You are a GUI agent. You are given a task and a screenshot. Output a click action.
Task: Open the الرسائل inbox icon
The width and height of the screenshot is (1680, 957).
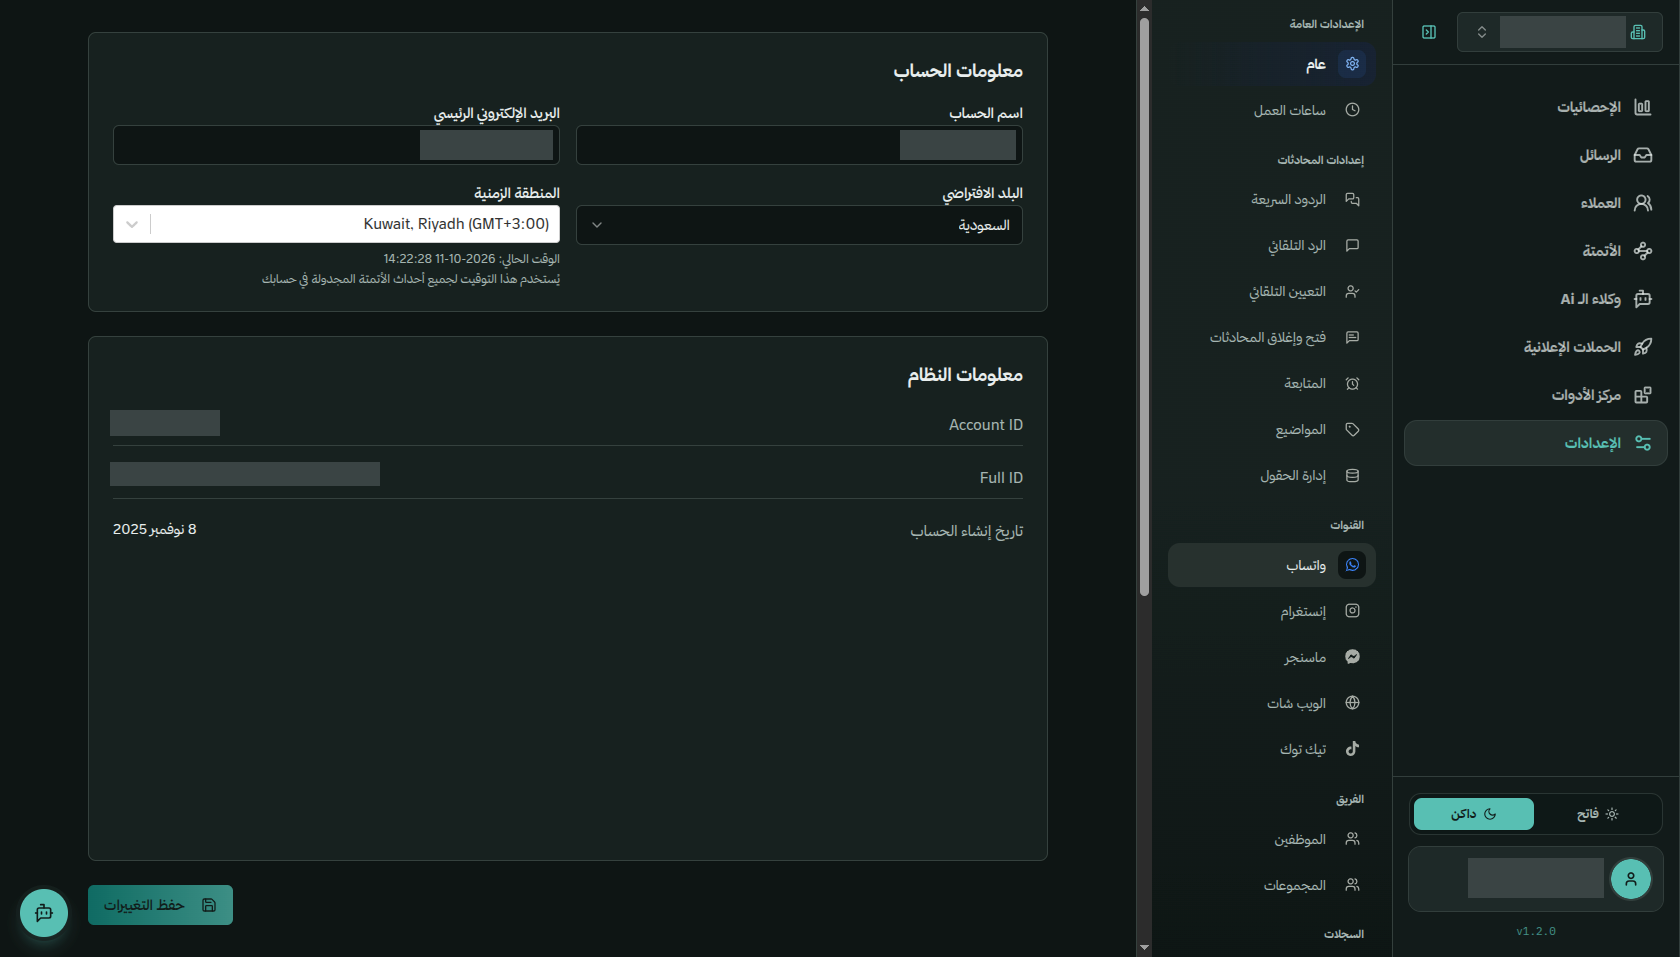1642,155
